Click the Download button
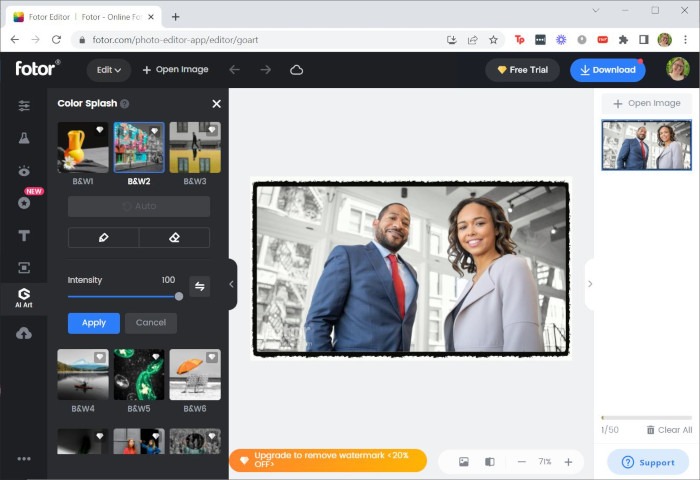The width and height of the screenshot is (700, 480). pyautogui.click(x=607, y=70)
